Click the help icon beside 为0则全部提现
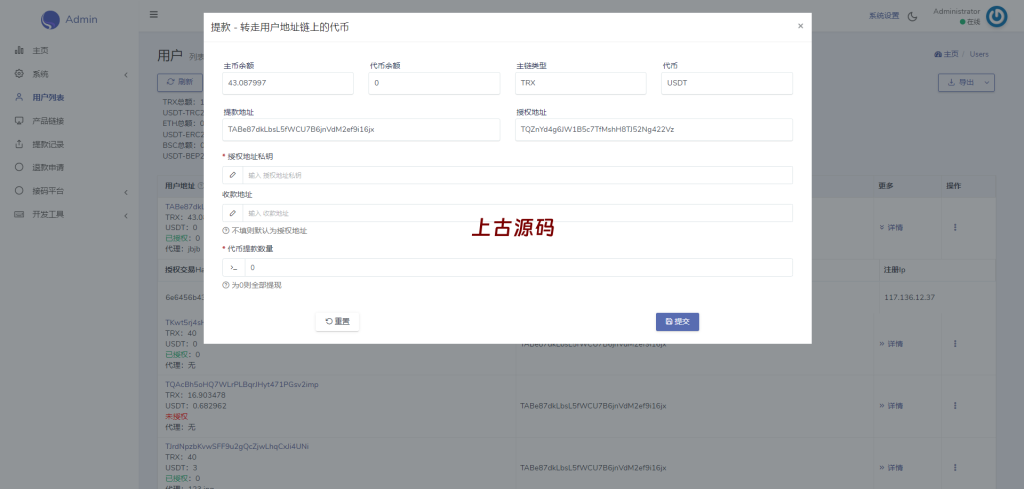The height and width of the screenshot is (489, 1024). [226, 285]
